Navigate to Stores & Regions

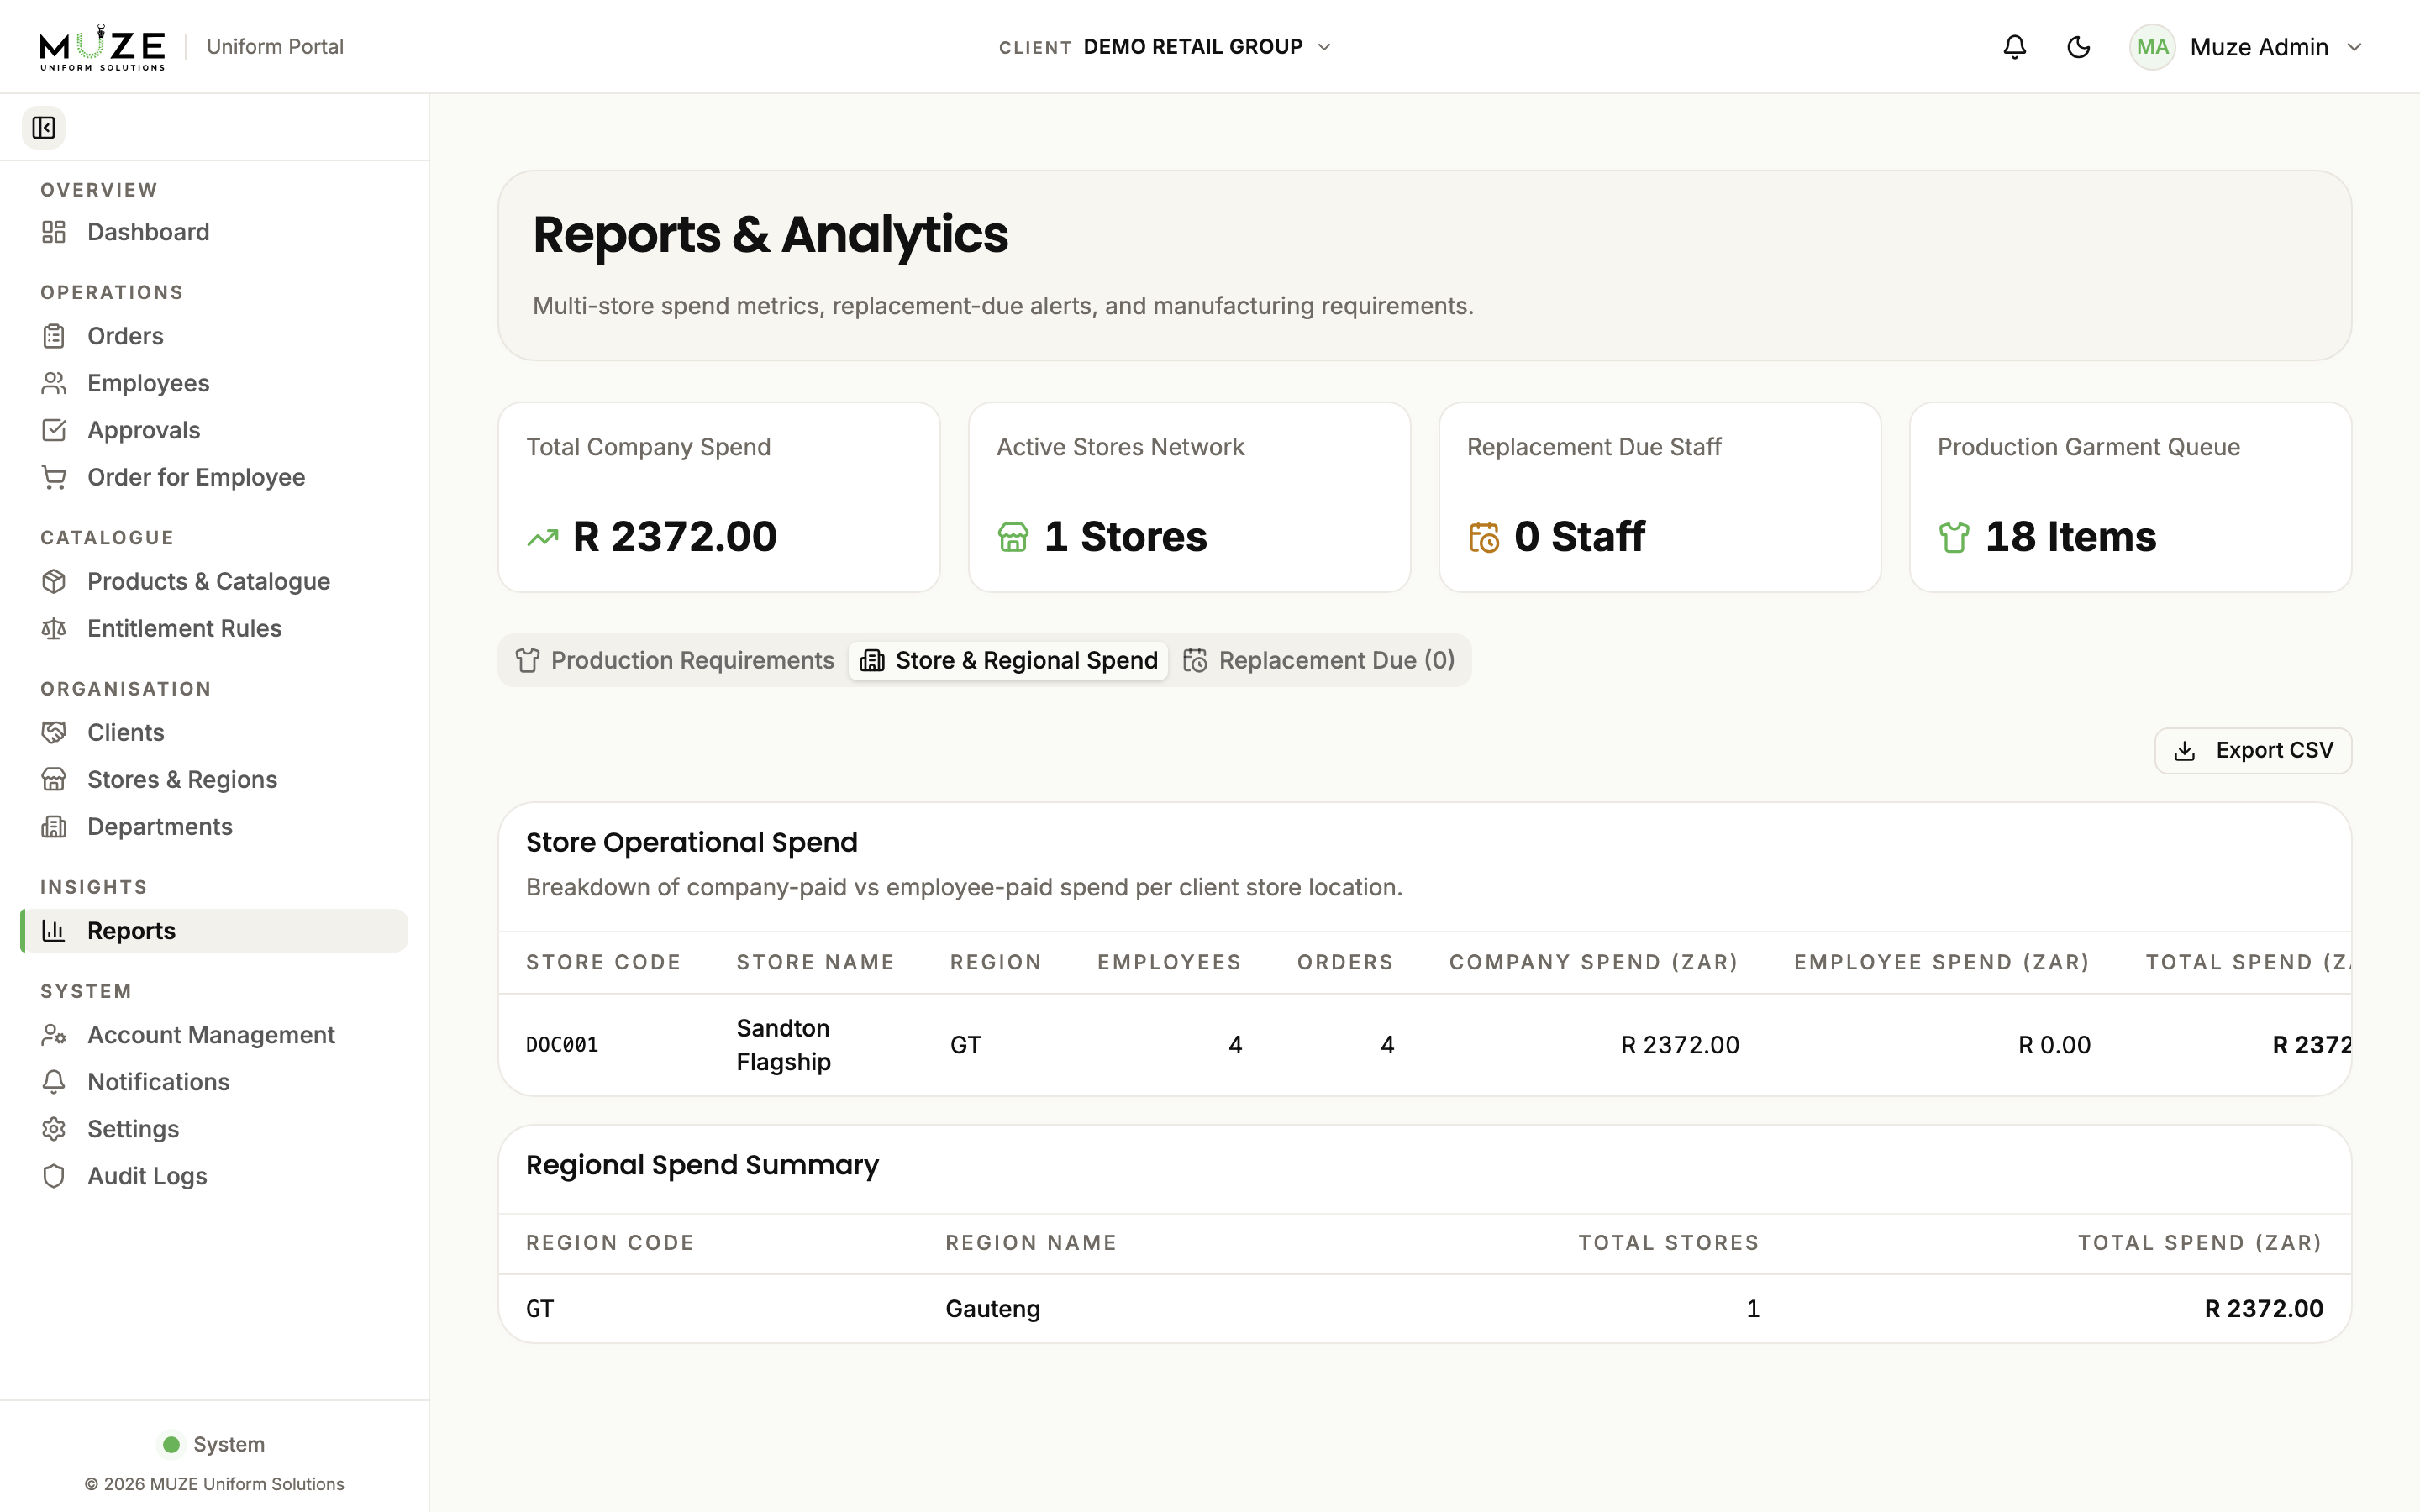[214, 779]
